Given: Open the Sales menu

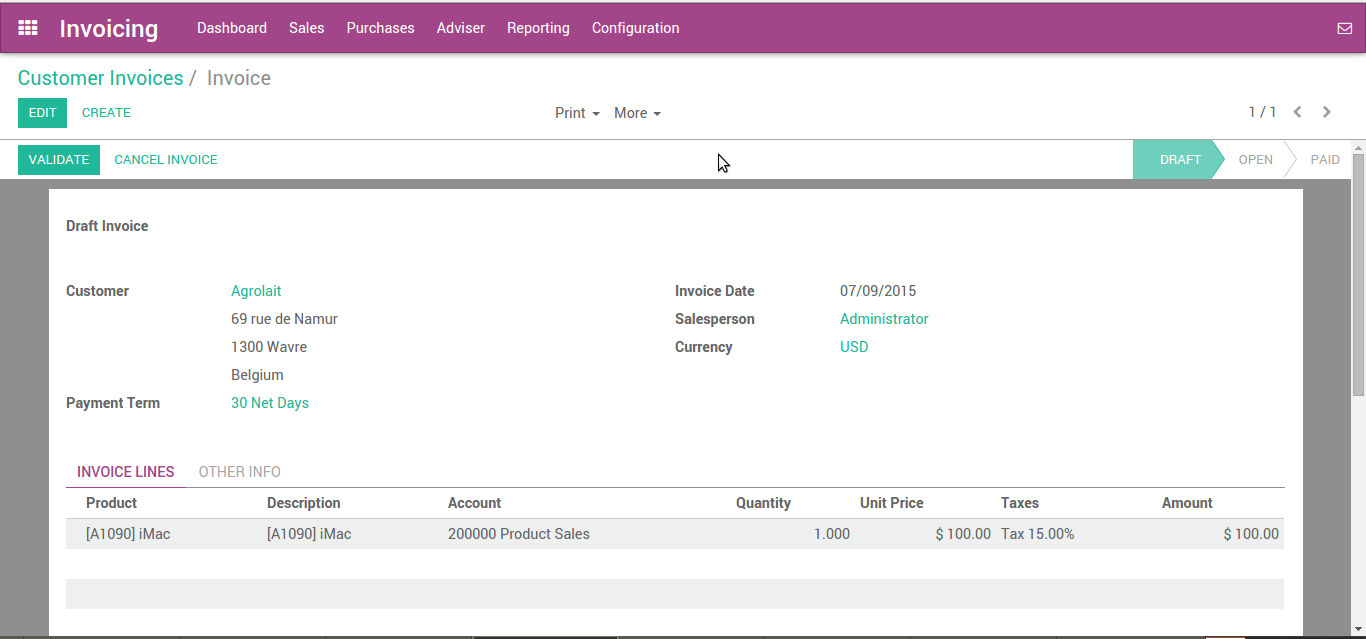Looking at the screenshot, I should tap(306, 27).
